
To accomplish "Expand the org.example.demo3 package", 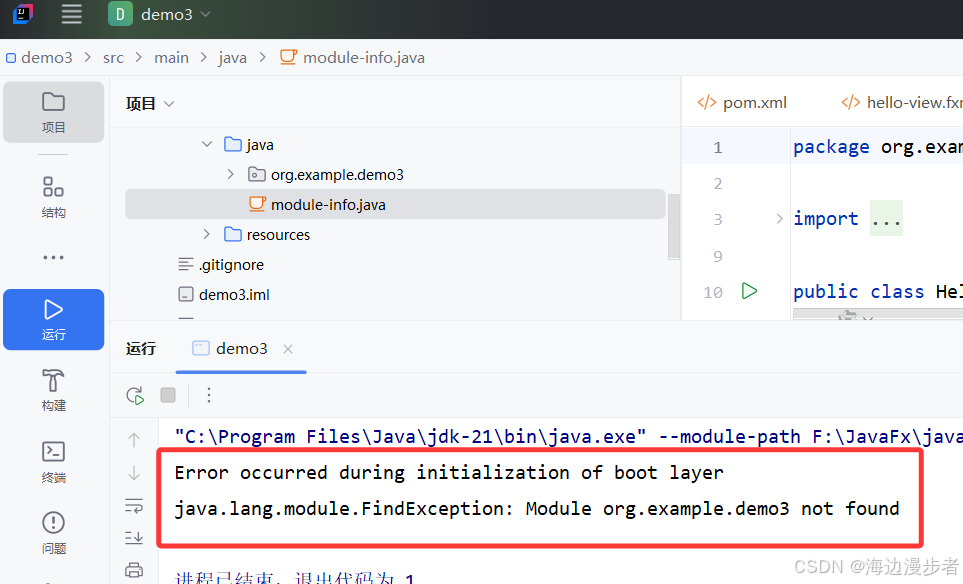I will [231, 174].
